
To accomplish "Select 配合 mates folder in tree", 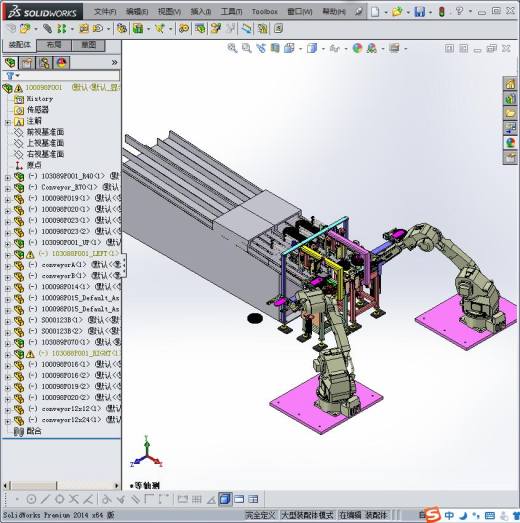I will pos(34,431).
